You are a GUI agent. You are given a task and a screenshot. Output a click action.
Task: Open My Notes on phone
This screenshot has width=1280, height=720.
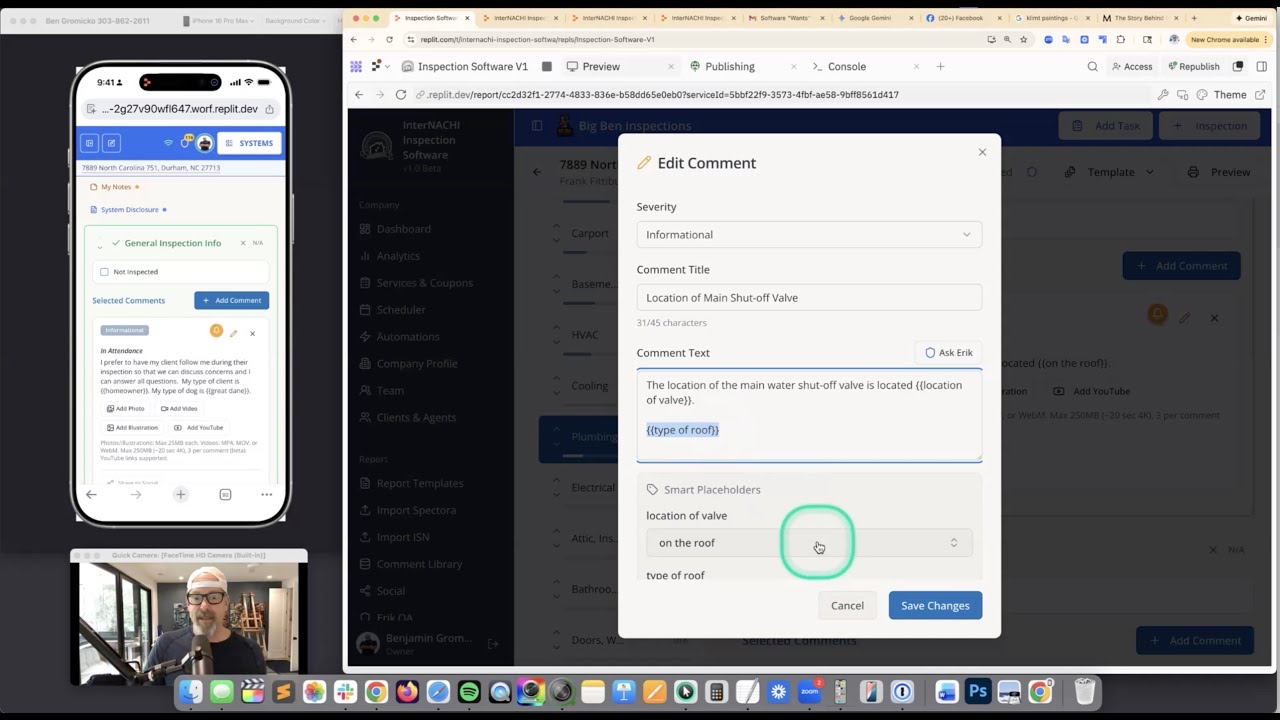tap(115, 187)
